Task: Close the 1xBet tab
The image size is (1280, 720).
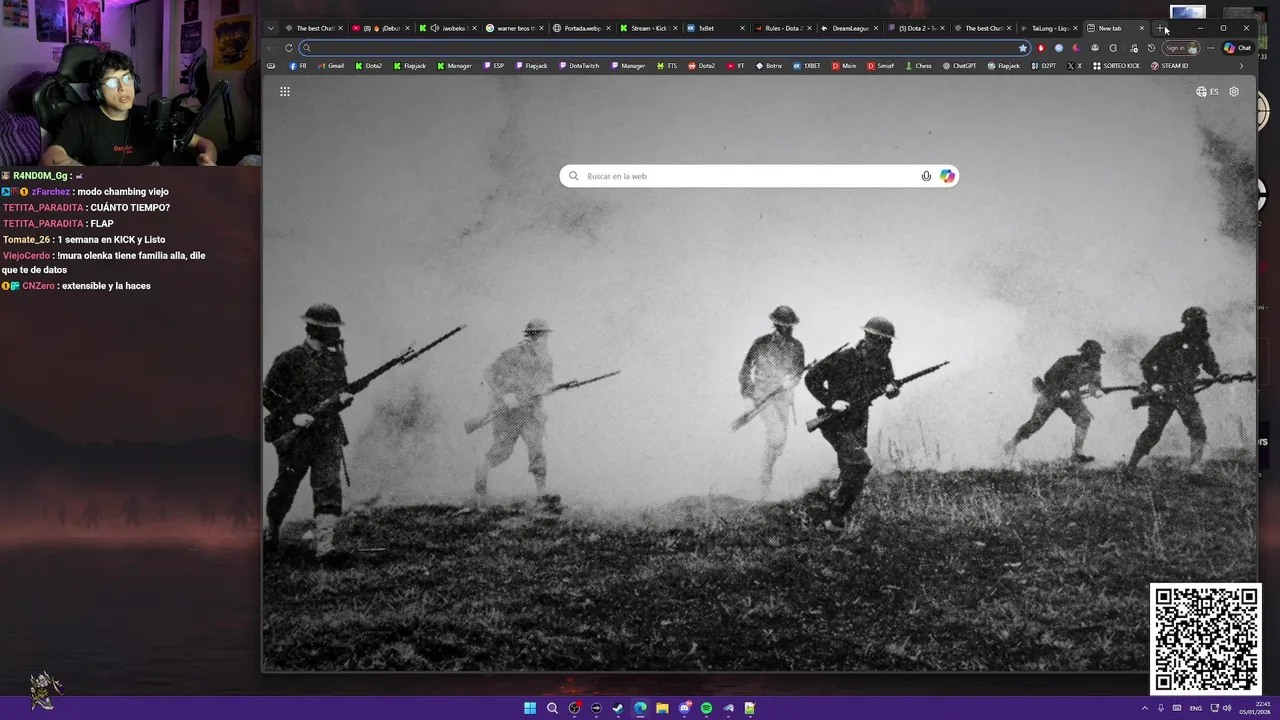Action: pyautogui.click(x=742, y=28)
